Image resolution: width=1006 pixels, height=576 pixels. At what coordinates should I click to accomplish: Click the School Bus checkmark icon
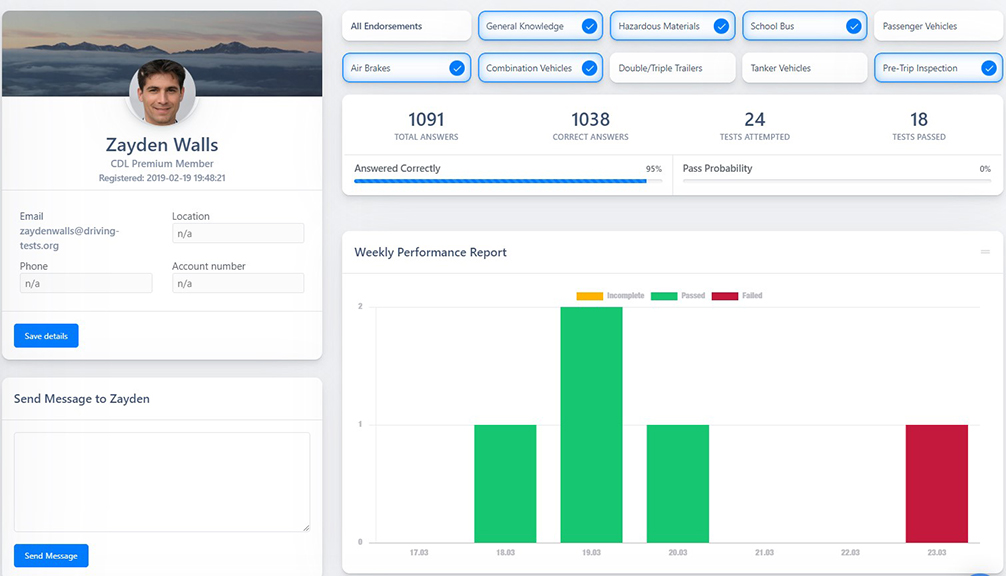[x=853, y=26]
